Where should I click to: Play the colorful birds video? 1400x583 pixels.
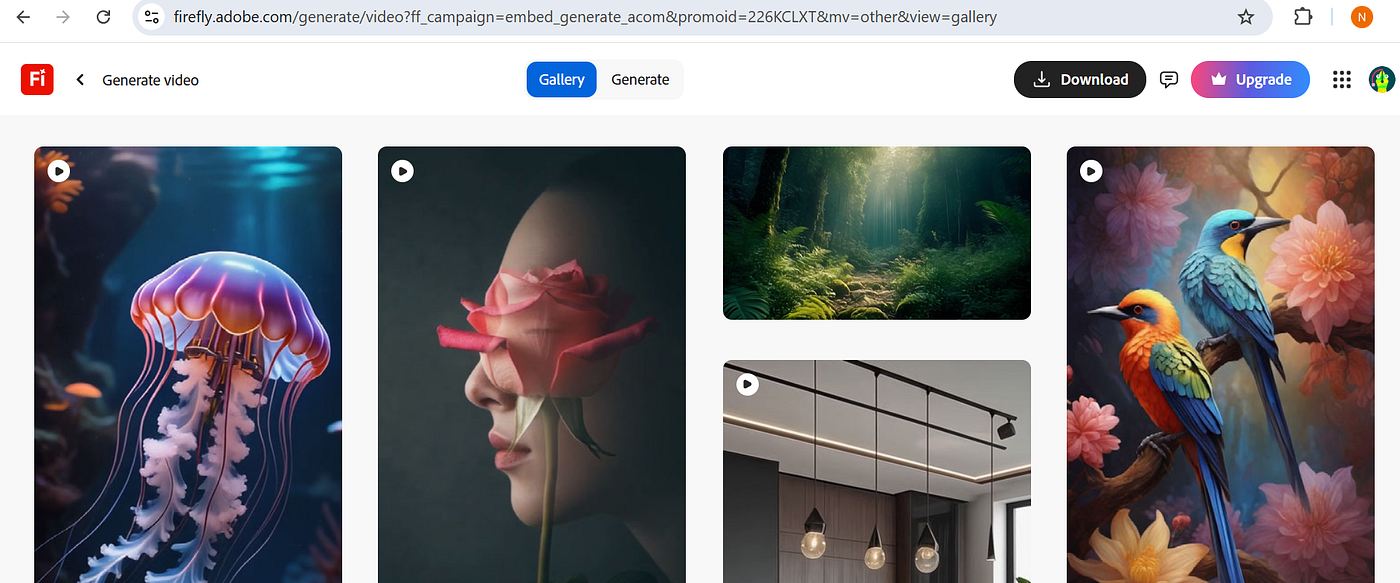(1091, 171)
